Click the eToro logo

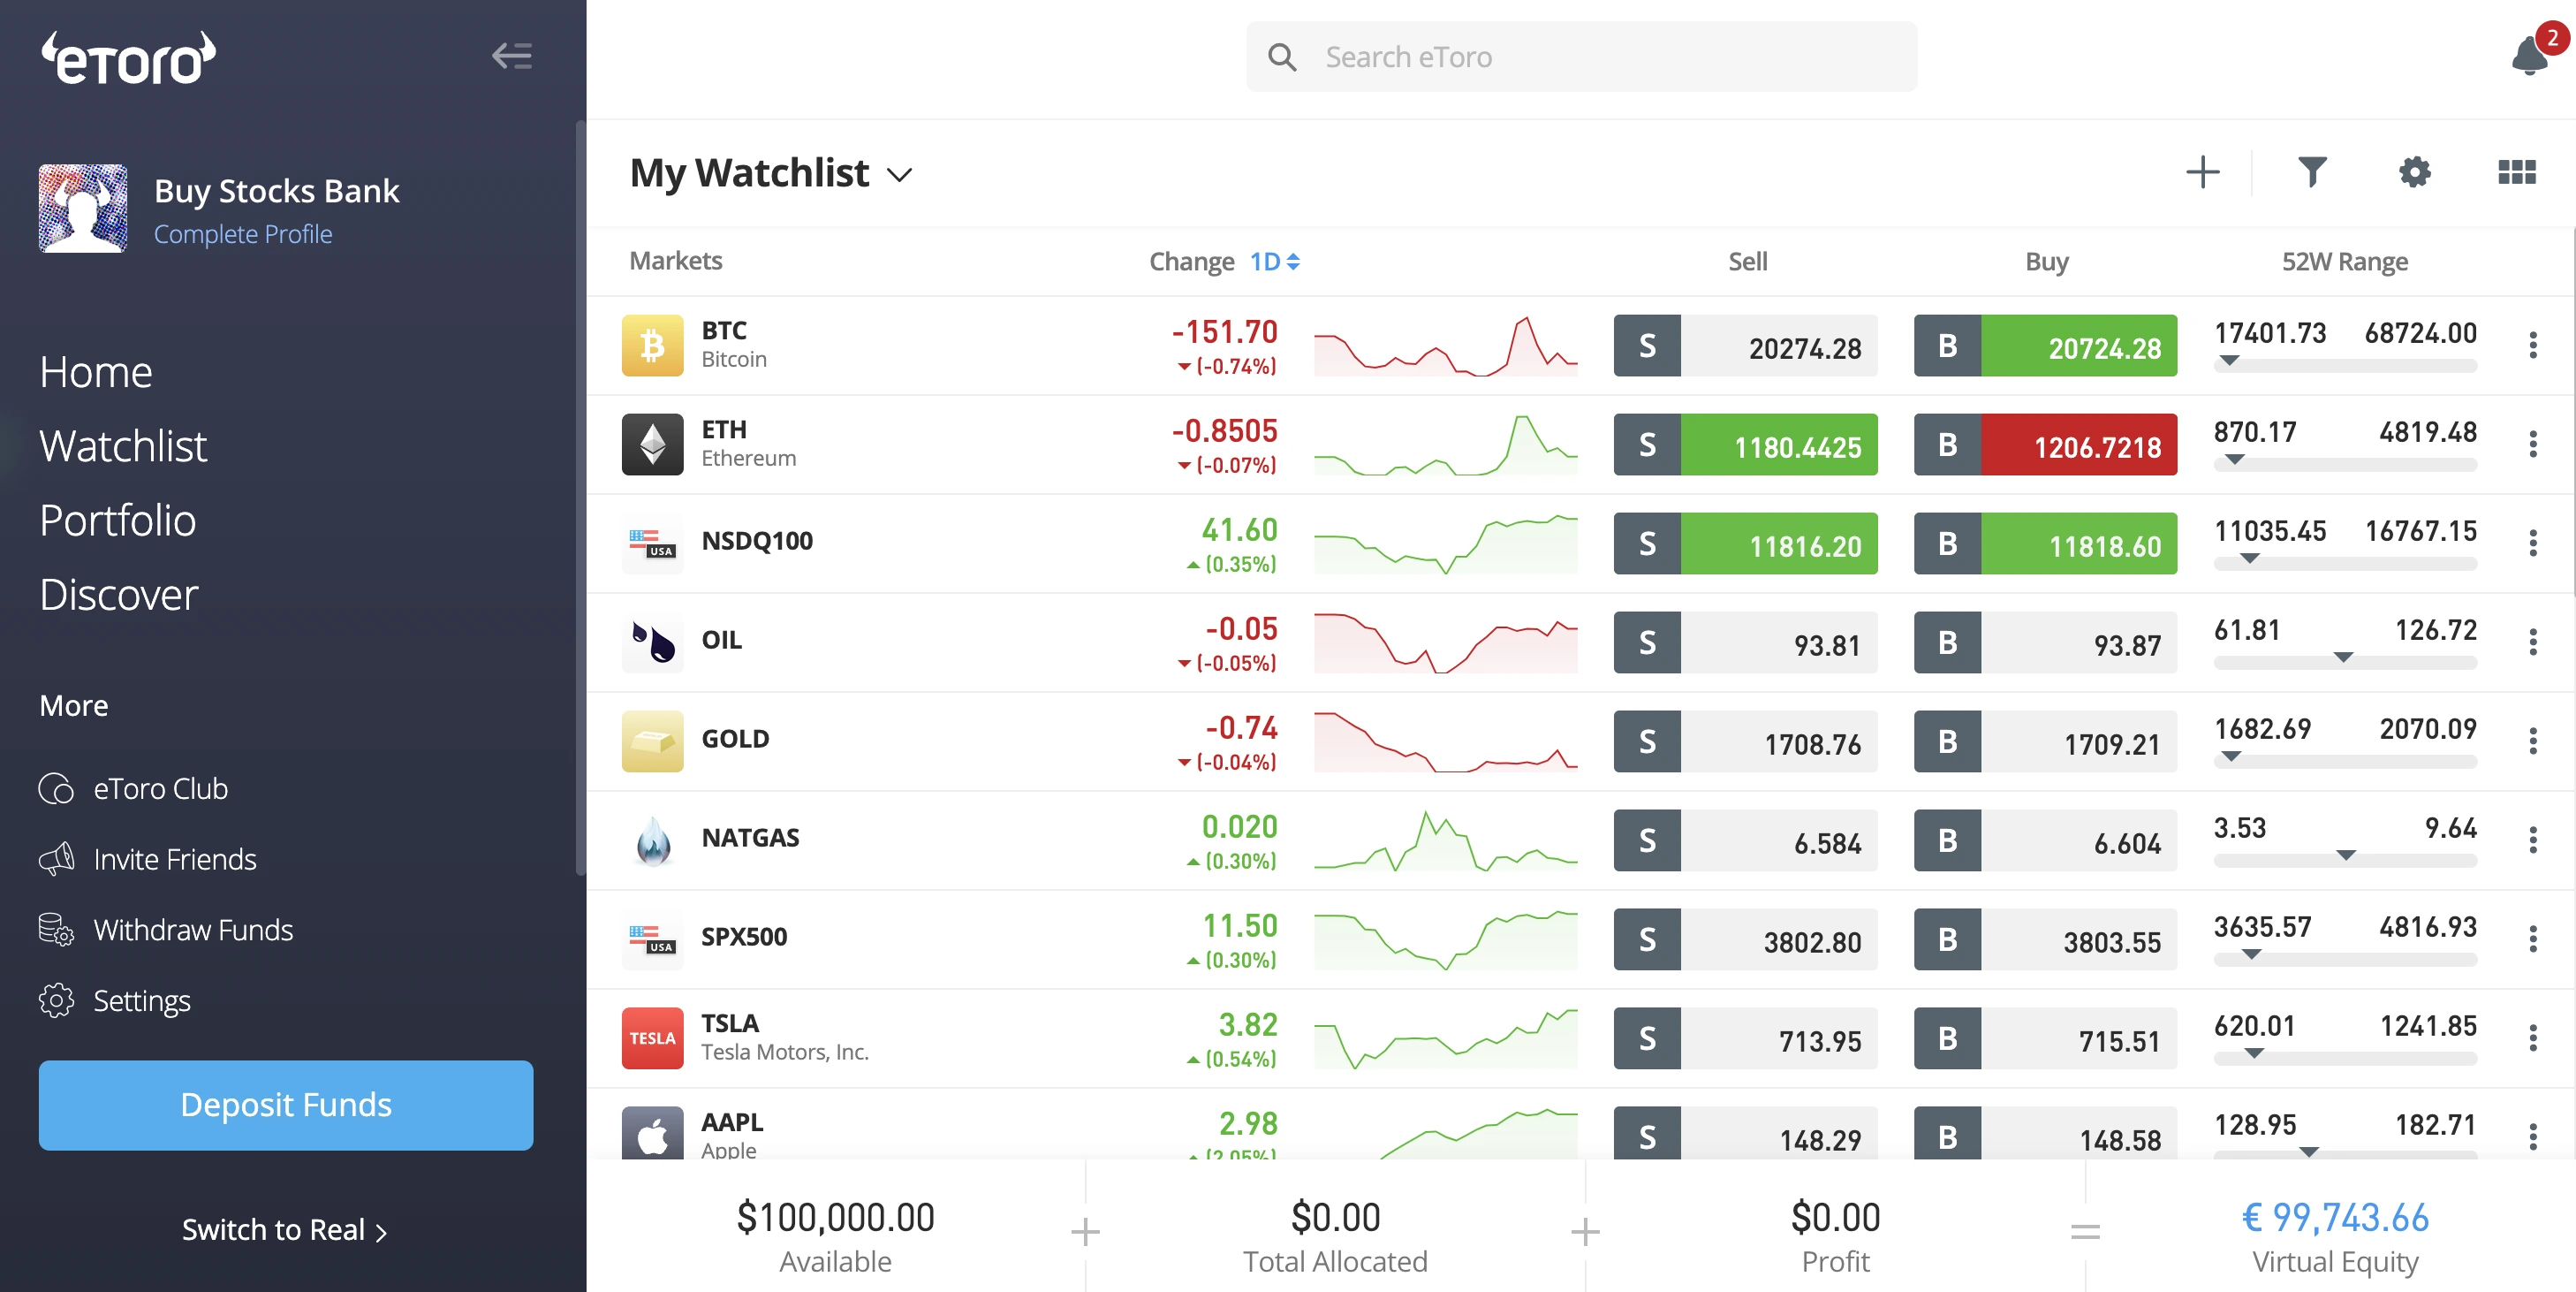coord(128,58)
